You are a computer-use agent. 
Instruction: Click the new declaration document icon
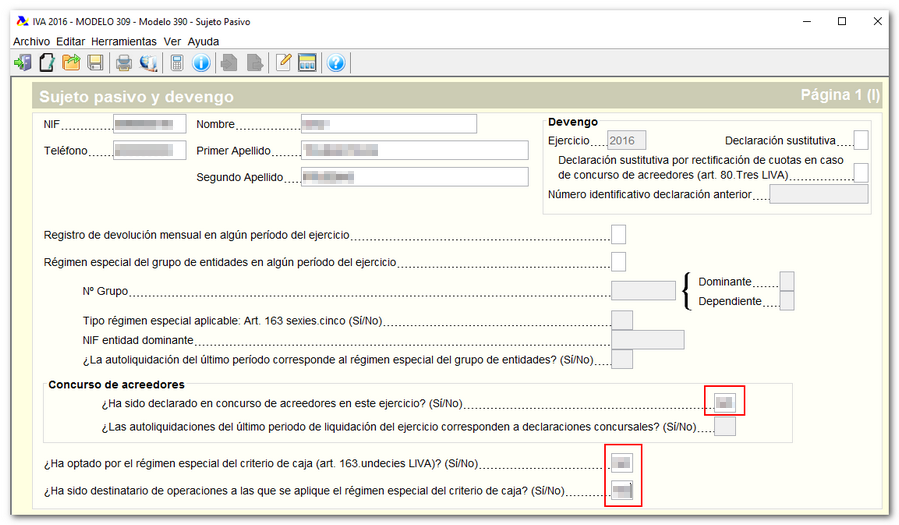point(46,63)
